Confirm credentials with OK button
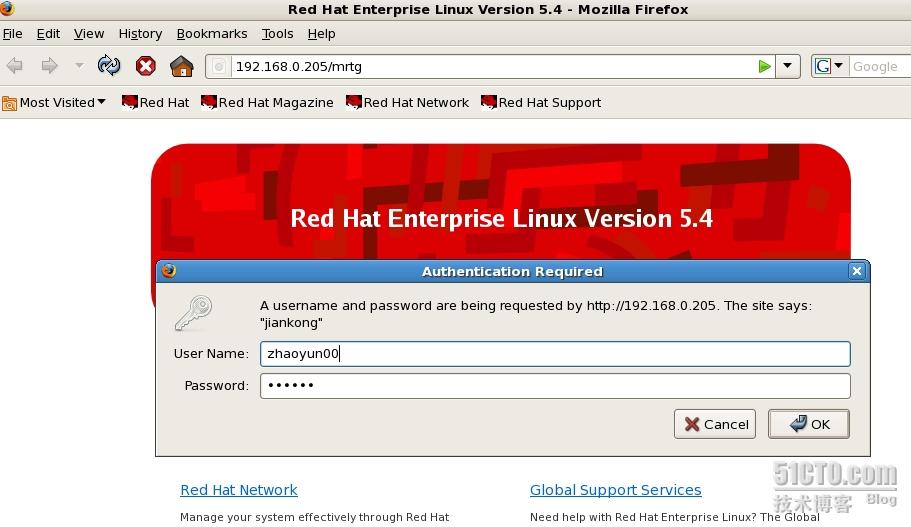The image size is (911, 527). 809,424
